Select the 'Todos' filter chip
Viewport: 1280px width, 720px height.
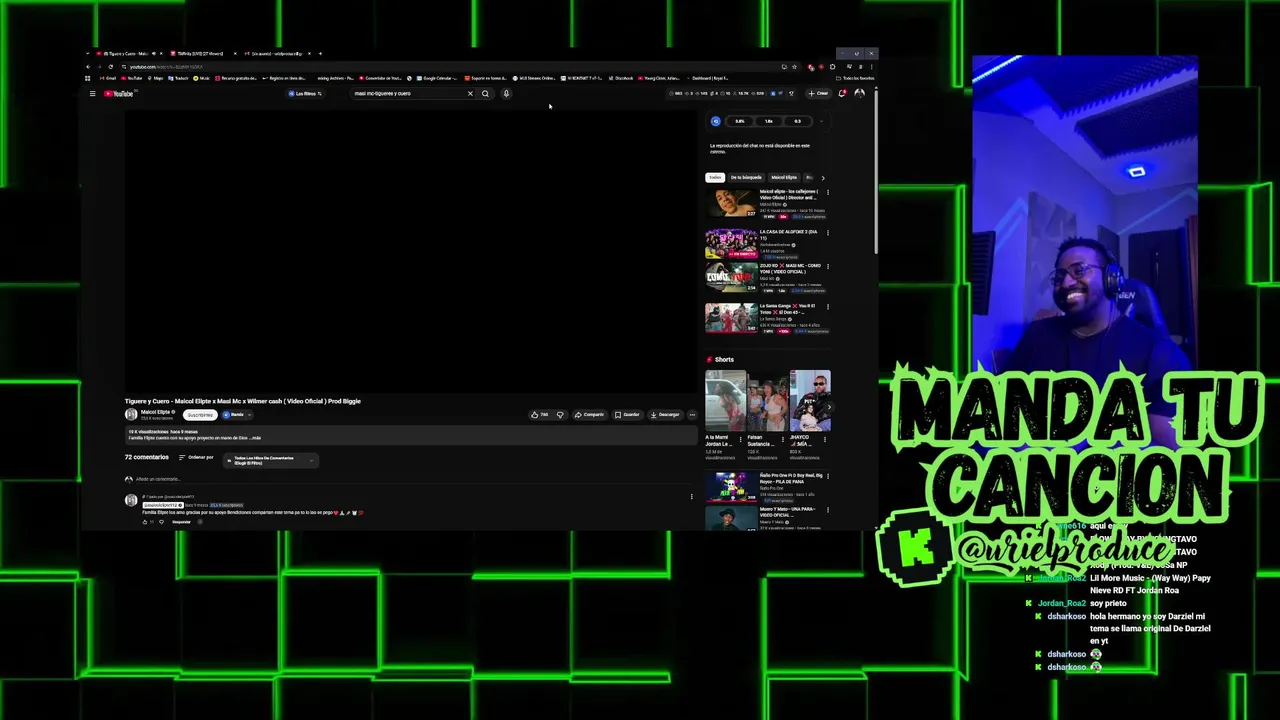pyautogui.click(x=715, y=177)
